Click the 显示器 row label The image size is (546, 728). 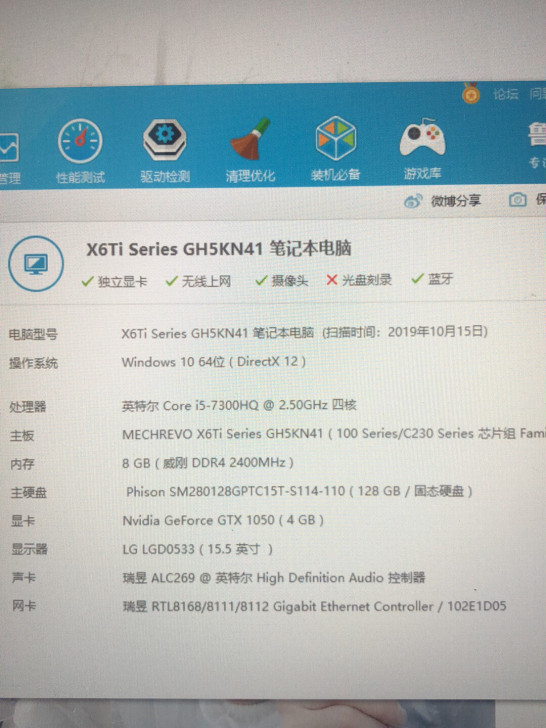coord(30,550)
